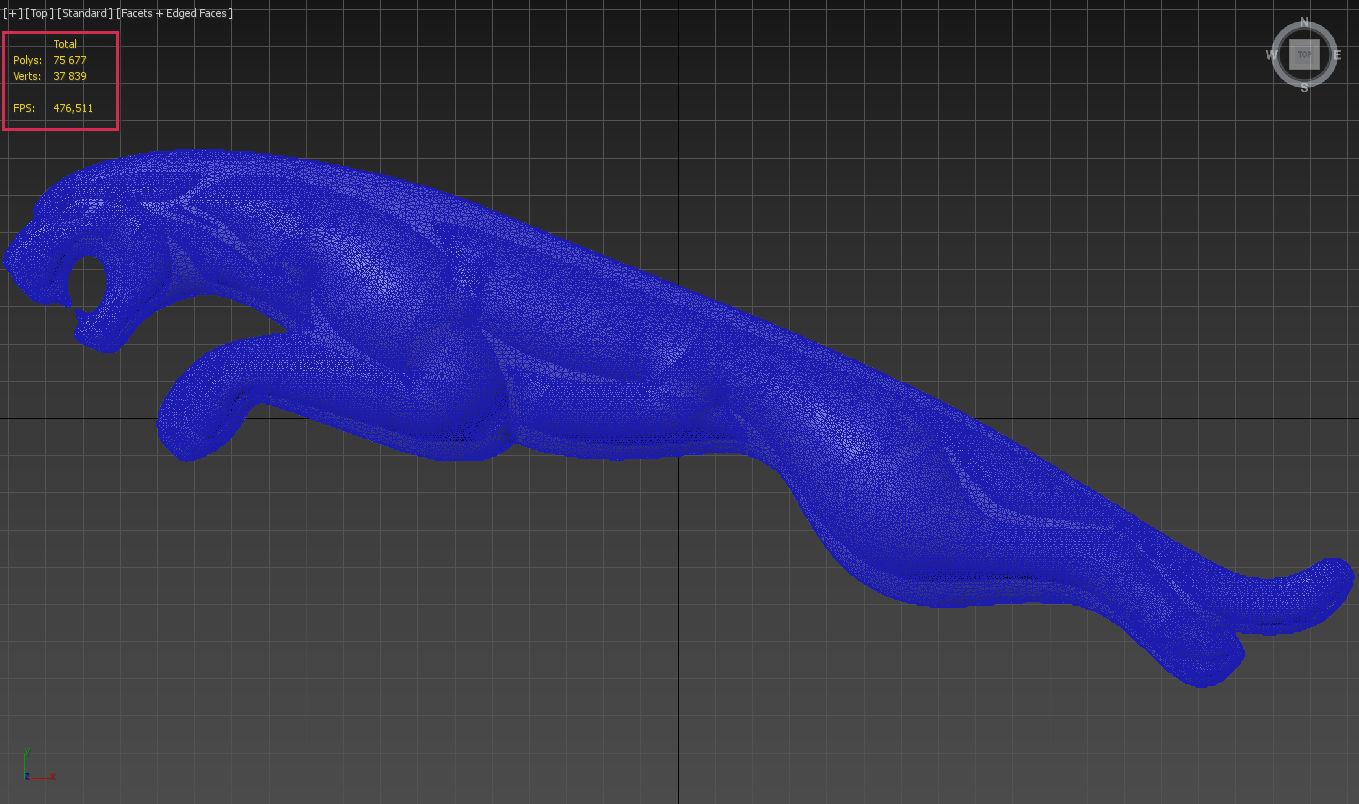Viewport: 1359px width, 804px height.
Task: Click the N compass label on ViewCube
Action: coord(1304,21)
